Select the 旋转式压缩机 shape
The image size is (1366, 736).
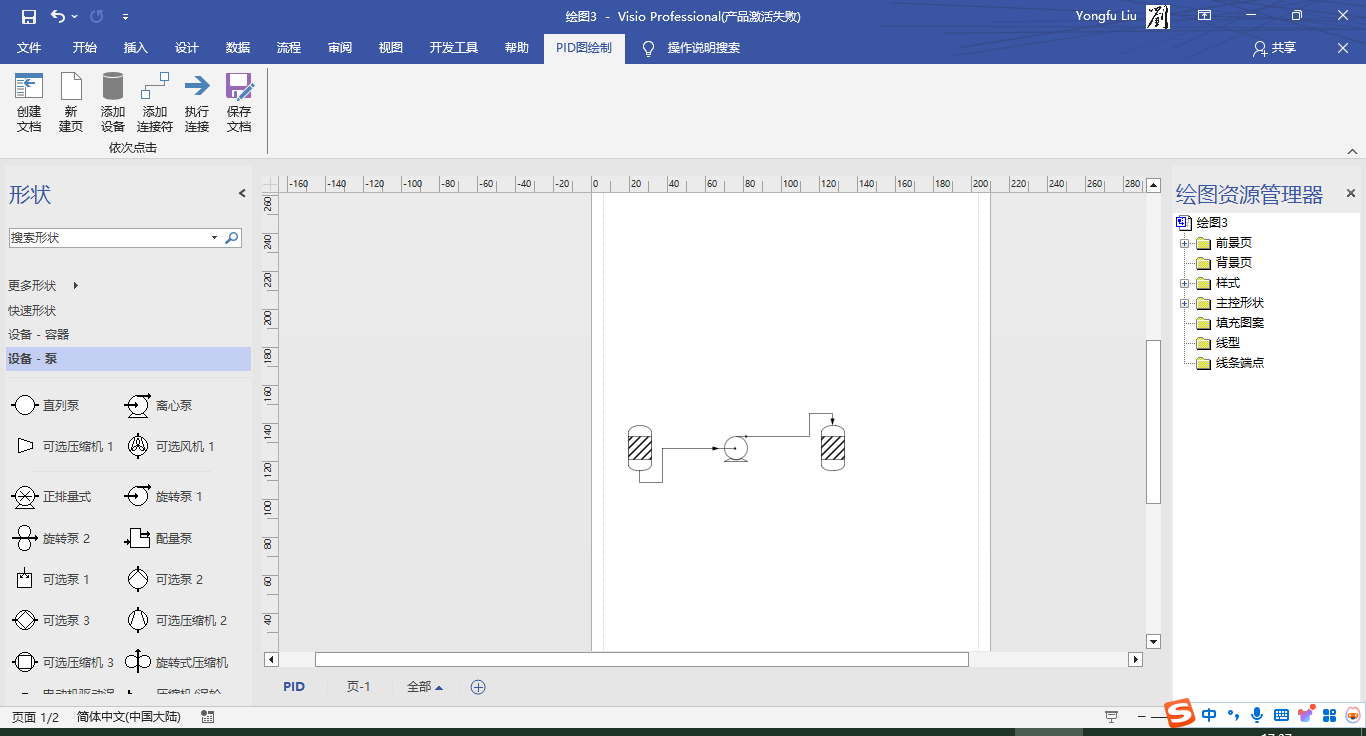tap(177, 662)
